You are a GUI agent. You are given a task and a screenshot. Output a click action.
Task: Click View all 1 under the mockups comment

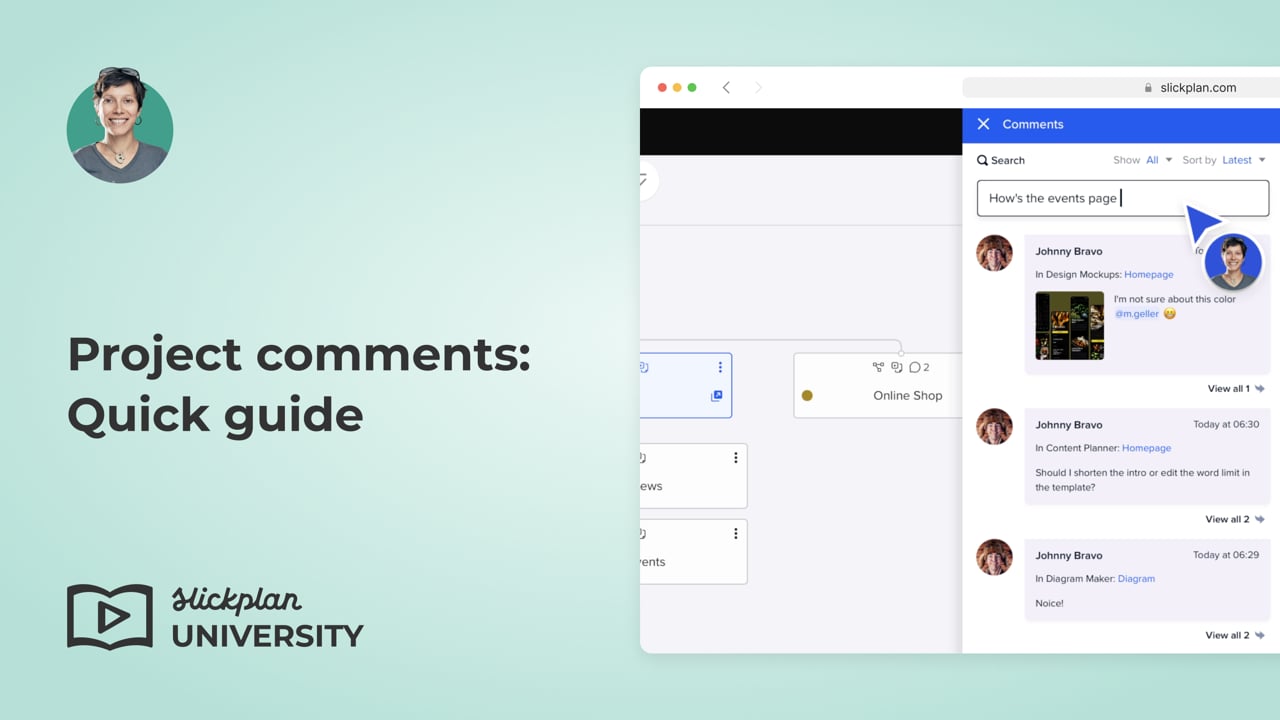click(x=1235, y=388)
